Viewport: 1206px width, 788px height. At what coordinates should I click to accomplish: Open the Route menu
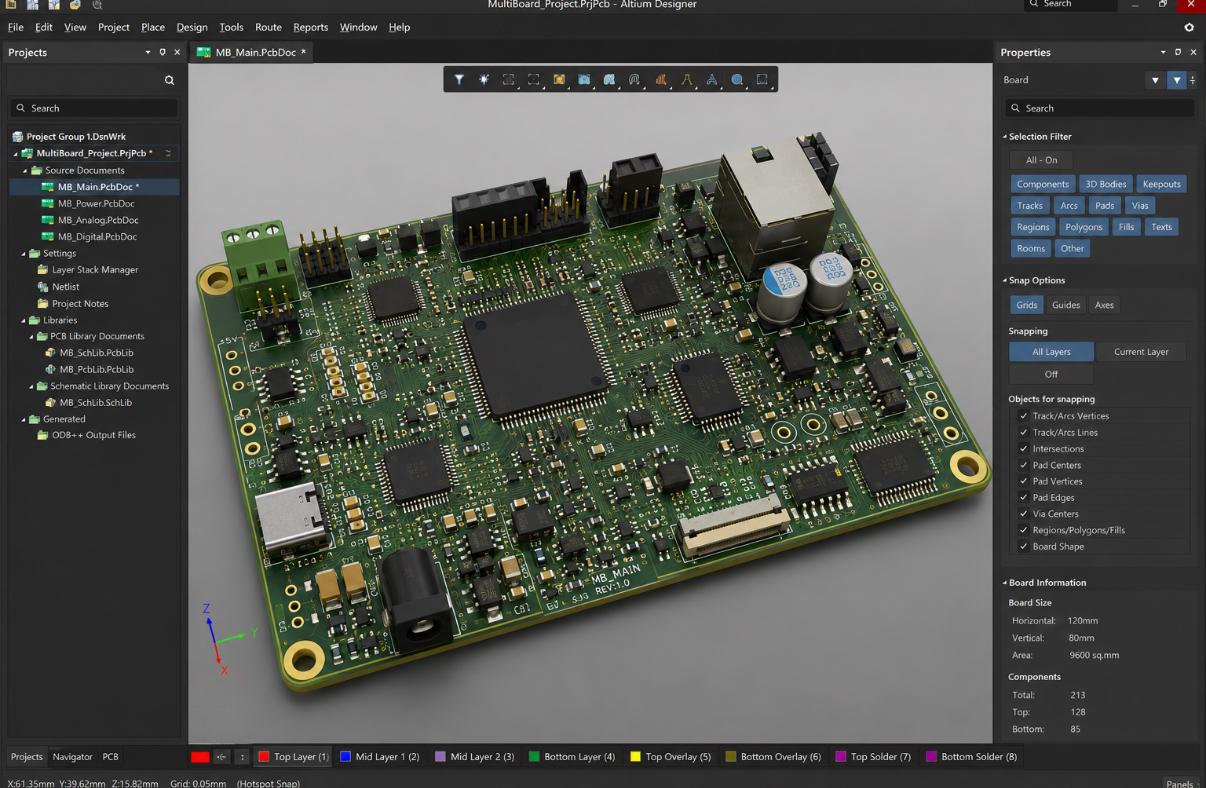(268, 27)
